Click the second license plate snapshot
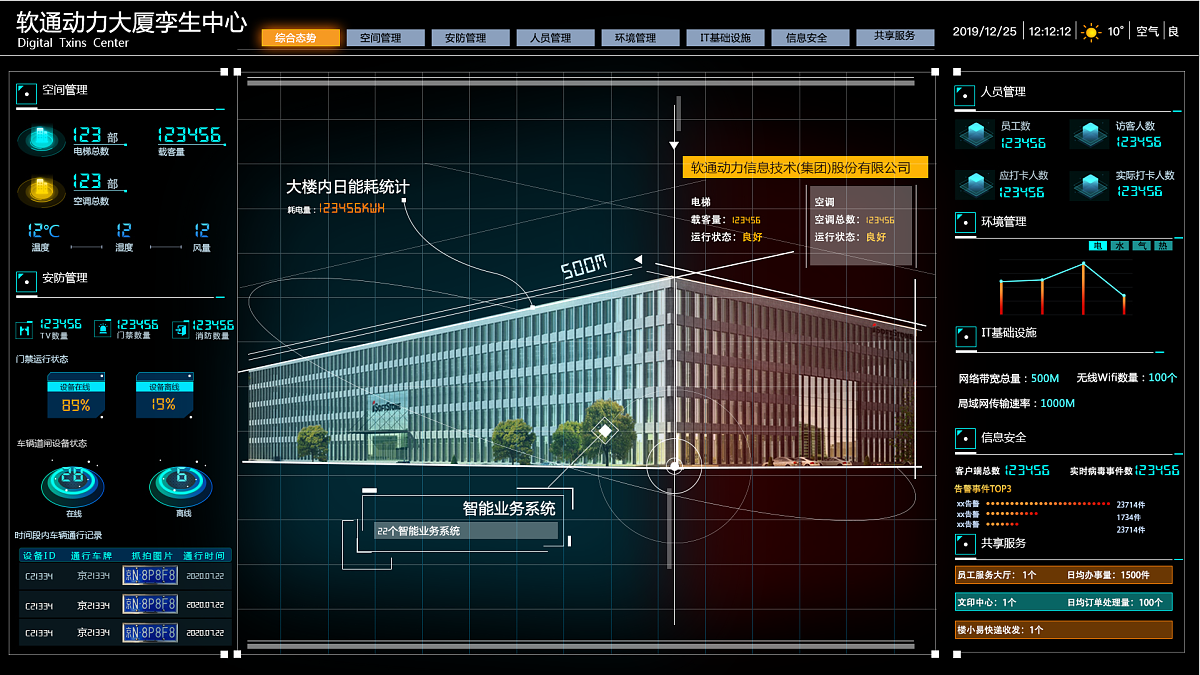The image size is (1200, 675). (150, 604)
